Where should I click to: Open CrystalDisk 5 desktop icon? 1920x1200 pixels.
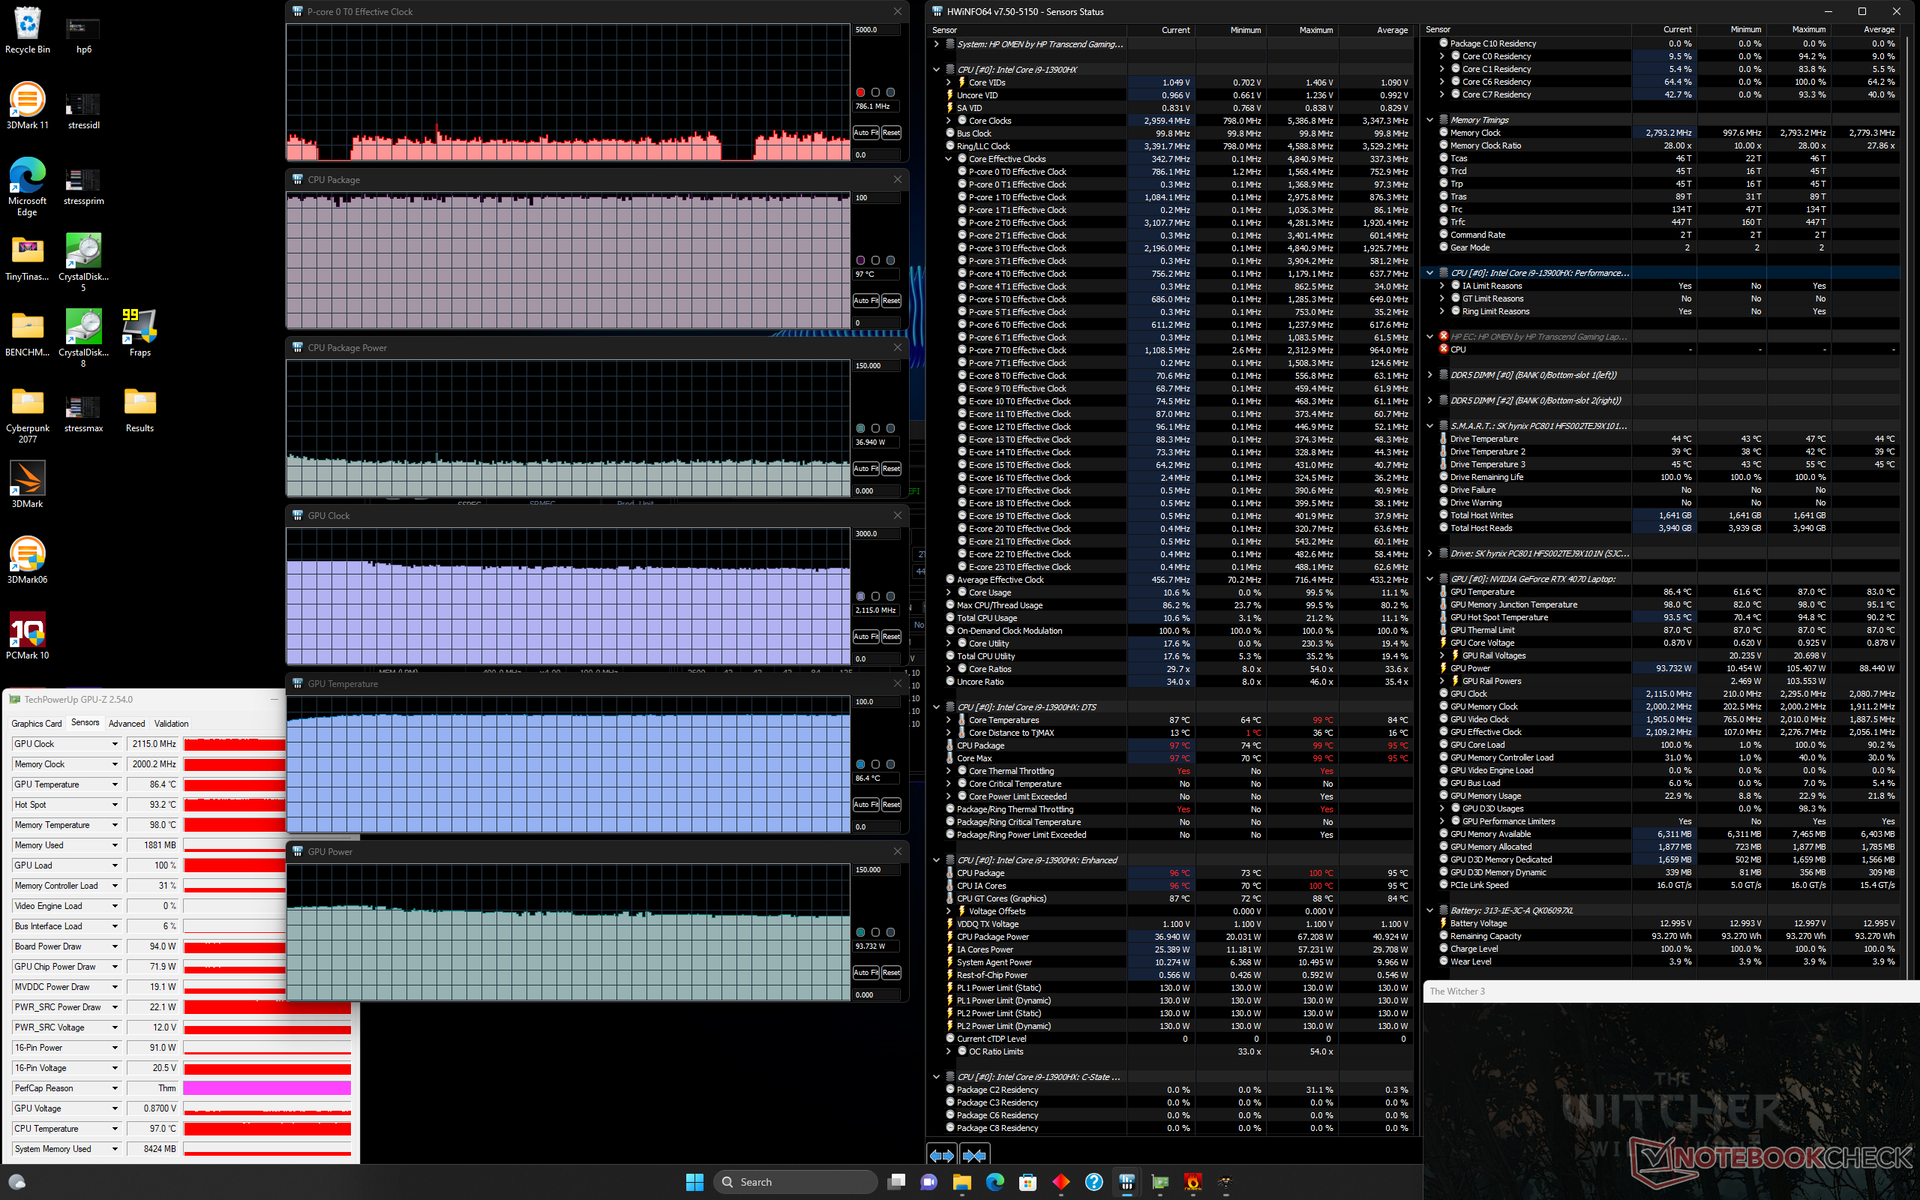tap(84, 262)
